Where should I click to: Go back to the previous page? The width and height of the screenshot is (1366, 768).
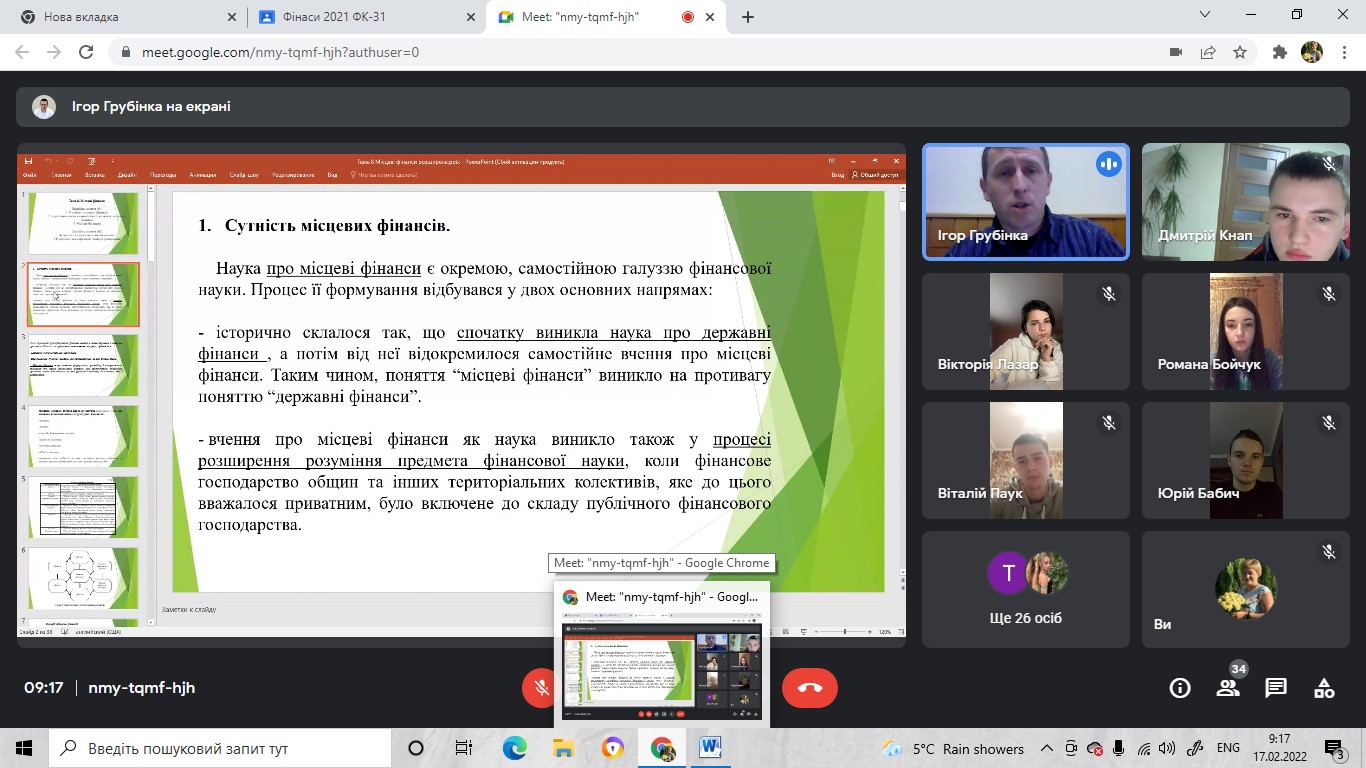coord(24,53)
